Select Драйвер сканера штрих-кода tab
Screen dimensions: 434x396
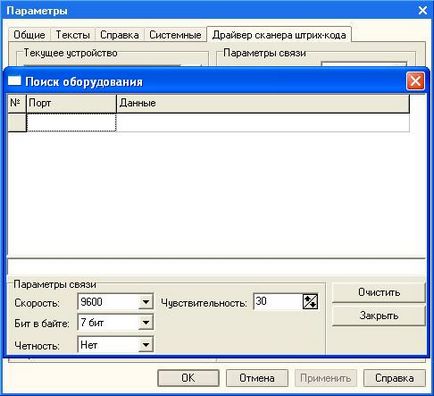pos(279,35)
